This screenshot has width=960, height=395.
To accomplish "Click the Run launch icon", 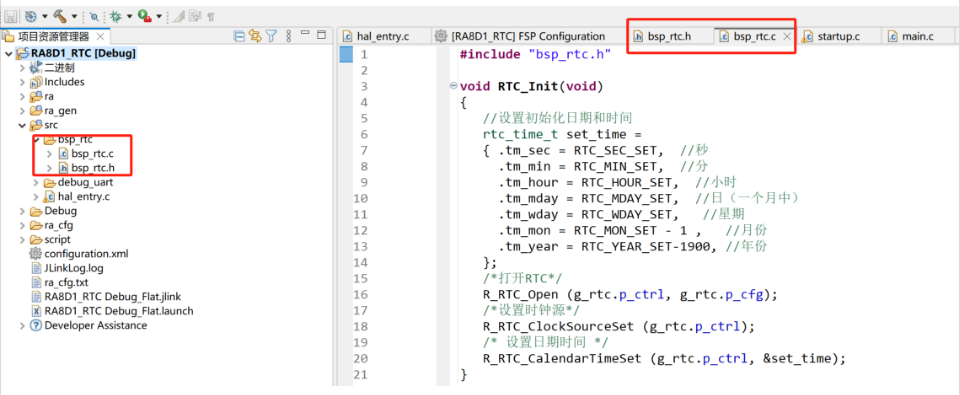I will click(144, 16).
